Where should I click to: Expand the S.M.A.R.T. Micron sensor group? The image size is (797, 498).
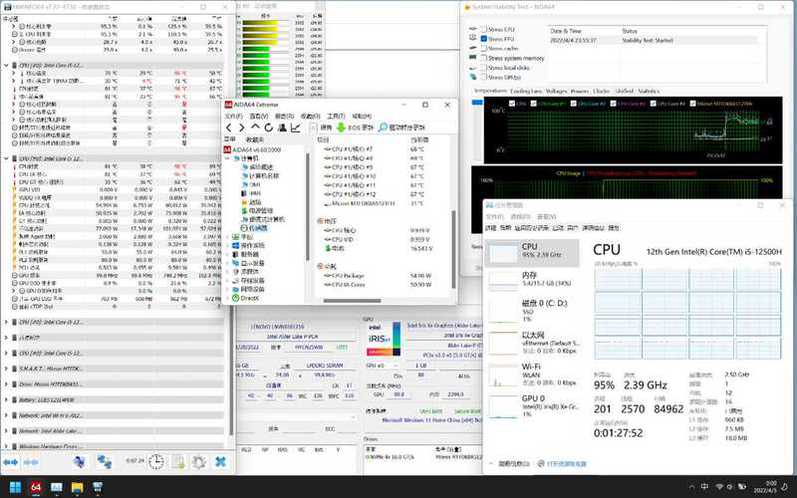point(6,368)
